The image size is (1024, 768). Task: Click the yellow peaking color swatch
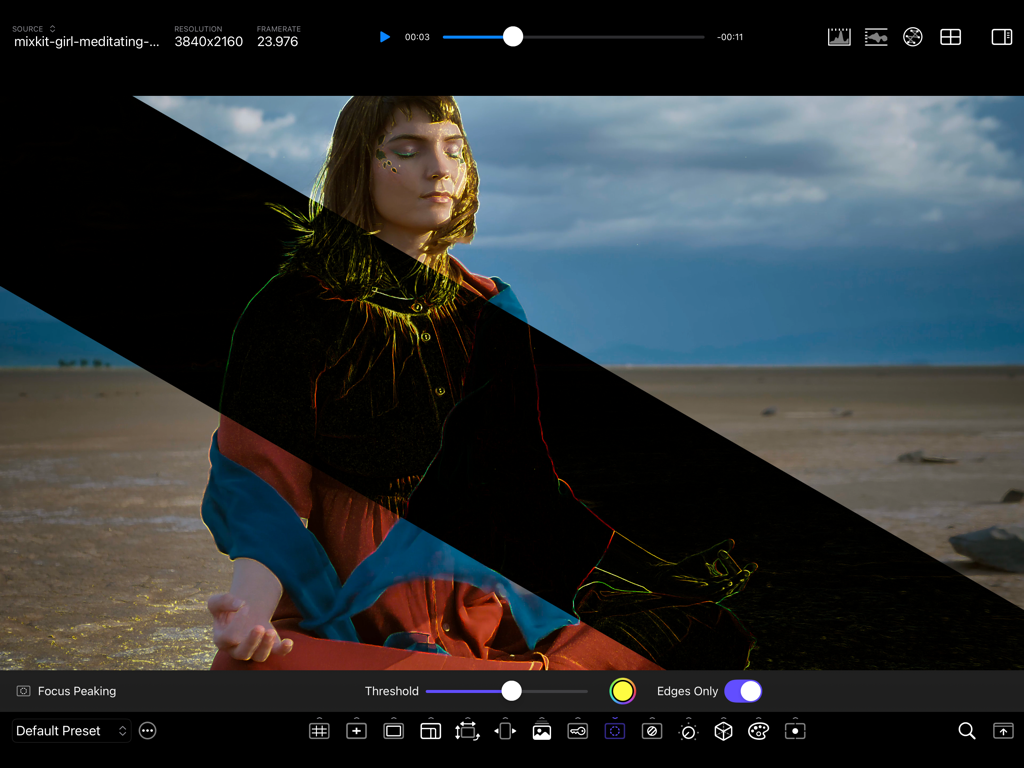tap(622, 691)
